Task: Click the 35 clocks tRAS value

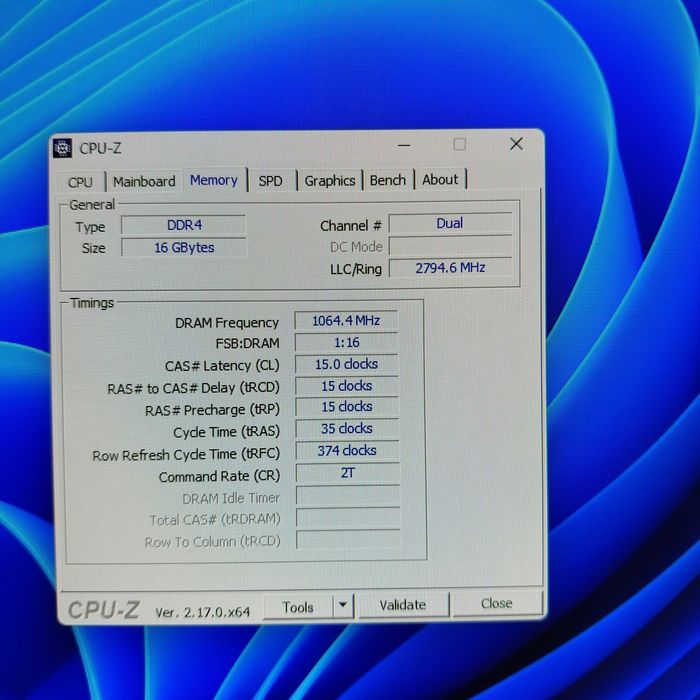Action: [347, 429]
